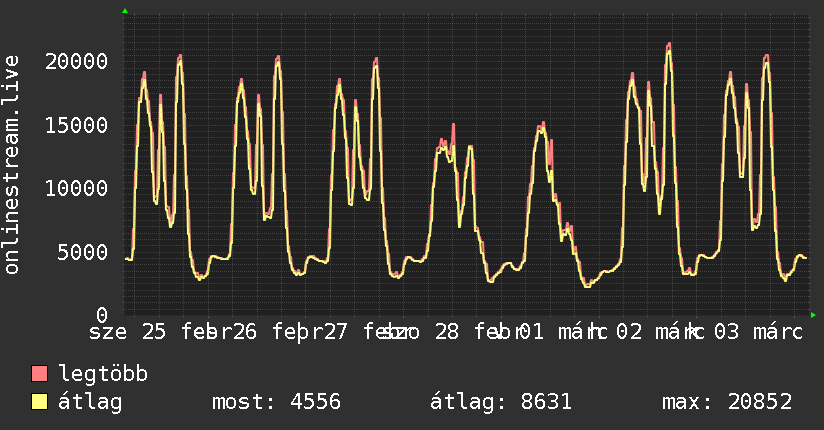Viewport: 824px width, 430px height.
Task: Click the 'max: 20852' statistic
Action: pyautogui.click(x=727, y=402)
